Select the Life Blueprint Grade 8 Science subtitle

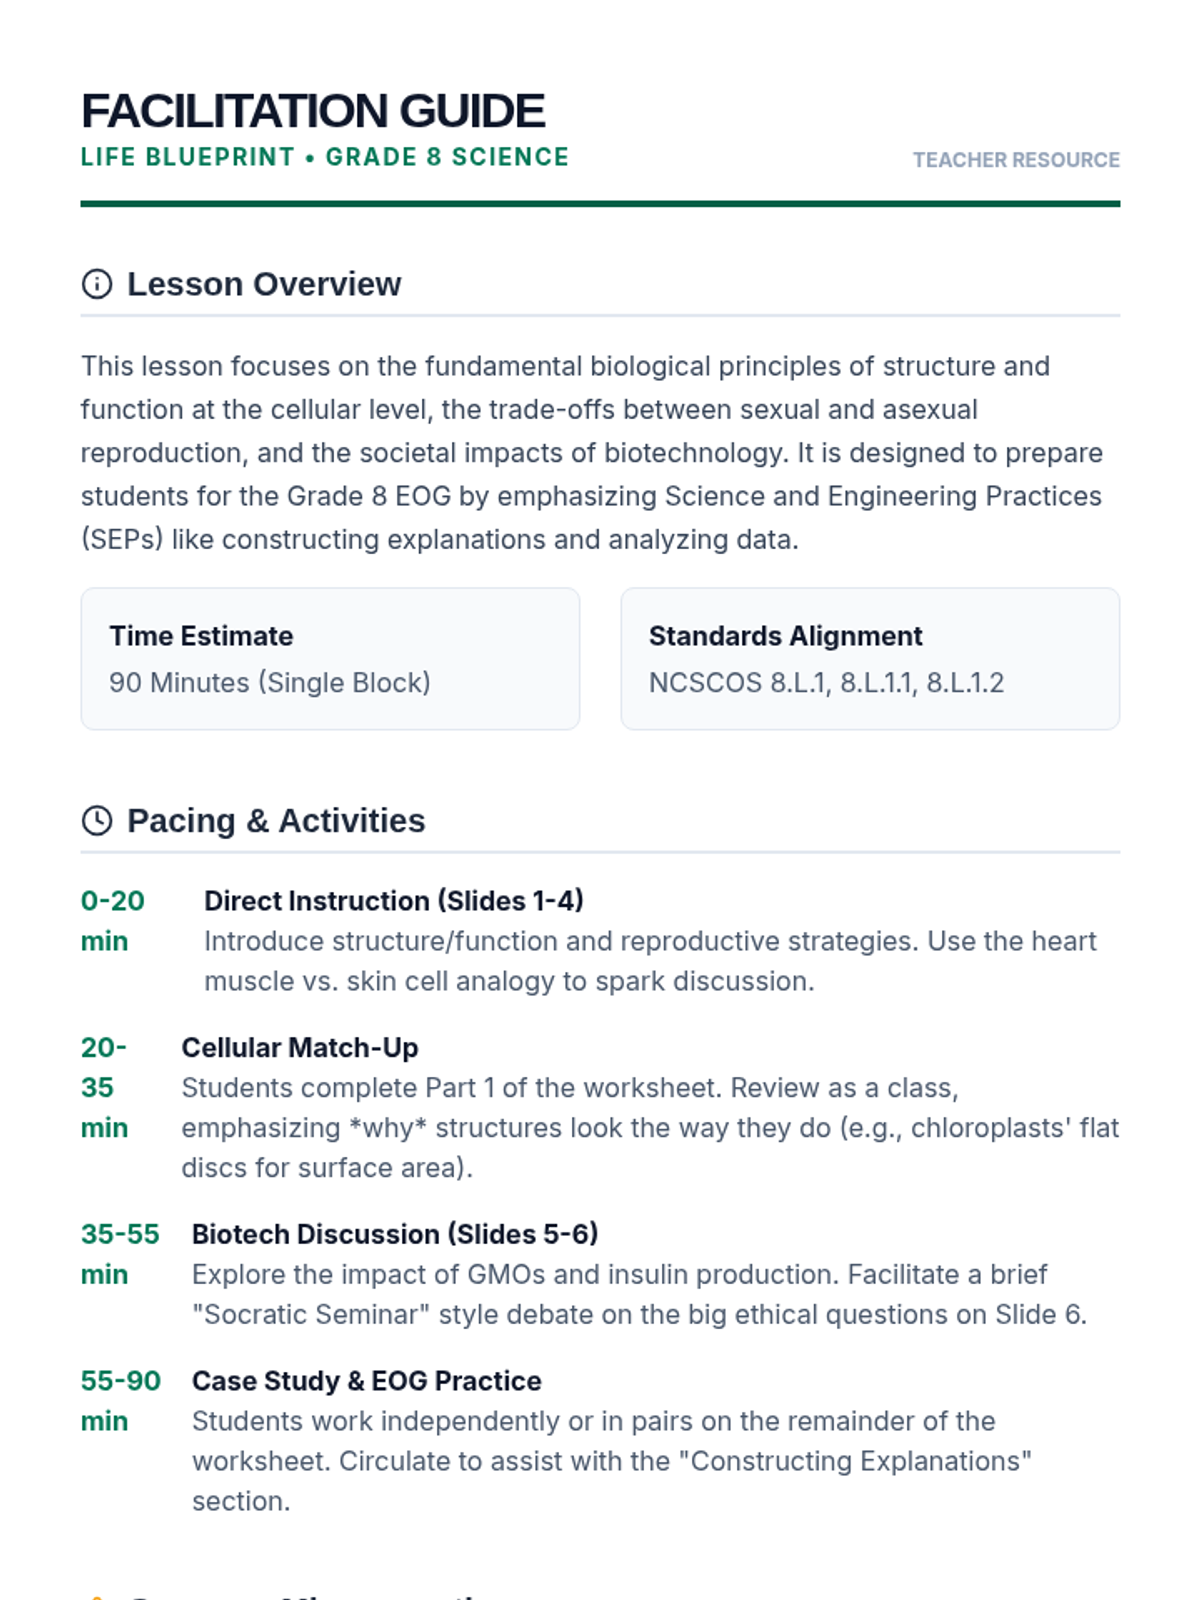(325, 157)
